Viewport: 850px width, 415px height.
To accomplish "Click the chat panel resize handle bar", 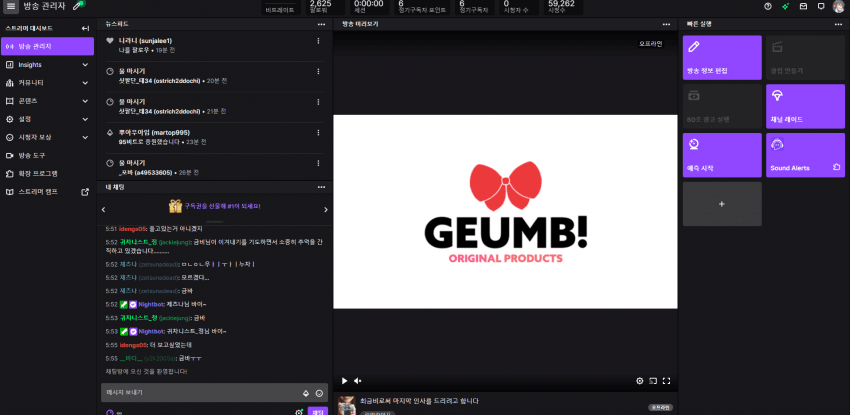I will [215, 222].
